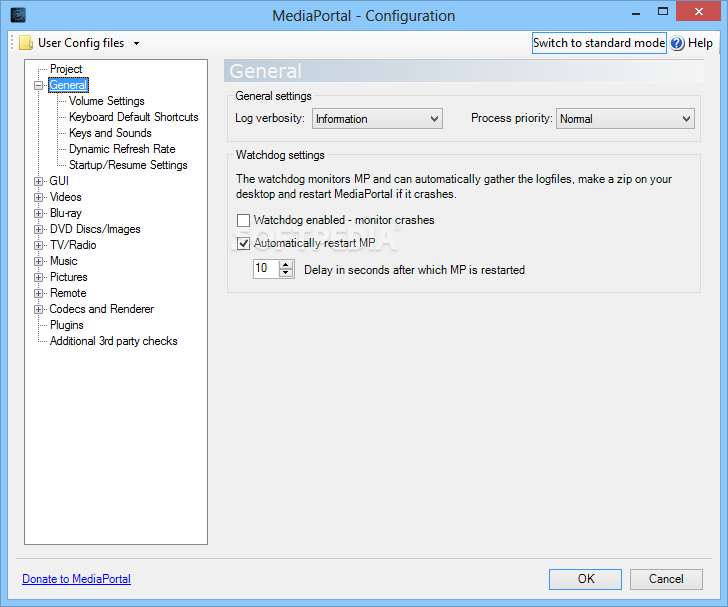Uncheck Automatically restart MP
Image resolution: width=728 pixels, height=607 pixels.
click(x=243, y=243)
